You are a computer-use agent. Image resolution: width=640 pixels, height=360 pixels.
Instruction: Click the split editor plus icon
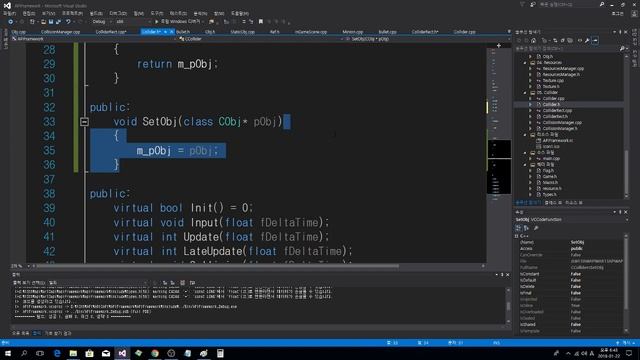(x=499, y=46)
